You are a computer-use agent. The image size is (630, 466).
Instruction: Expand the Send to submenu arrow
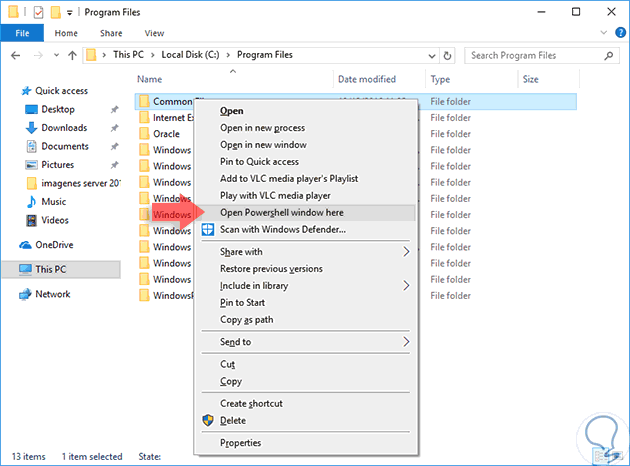[406, 342]
